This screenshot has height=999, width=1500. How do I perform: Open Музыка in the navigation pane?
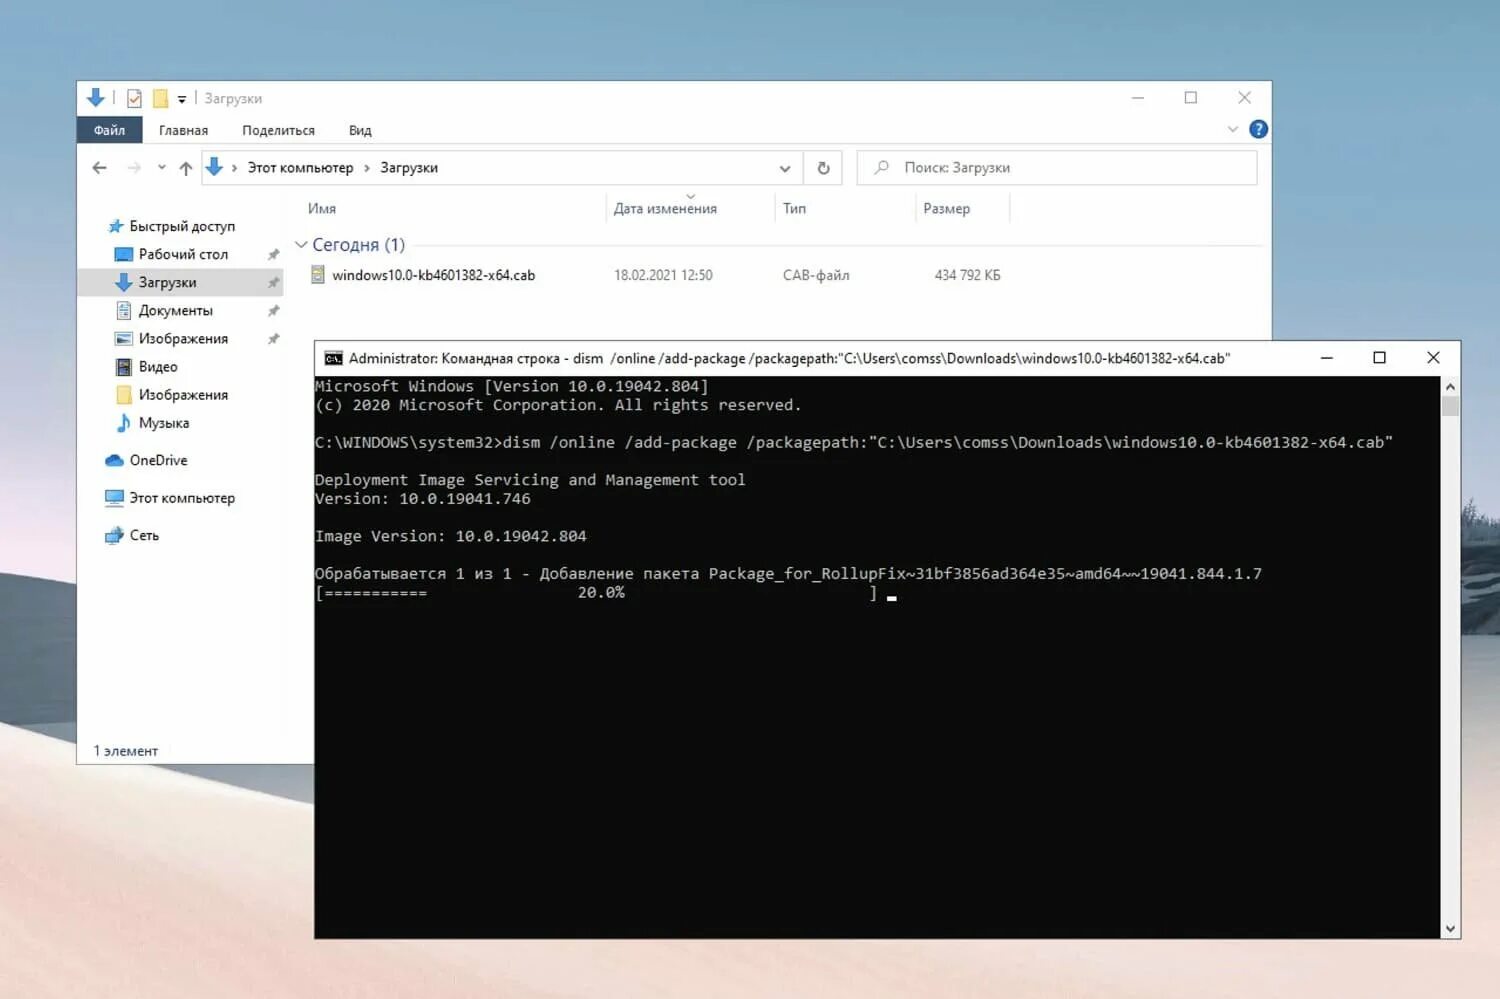point(163,423)
